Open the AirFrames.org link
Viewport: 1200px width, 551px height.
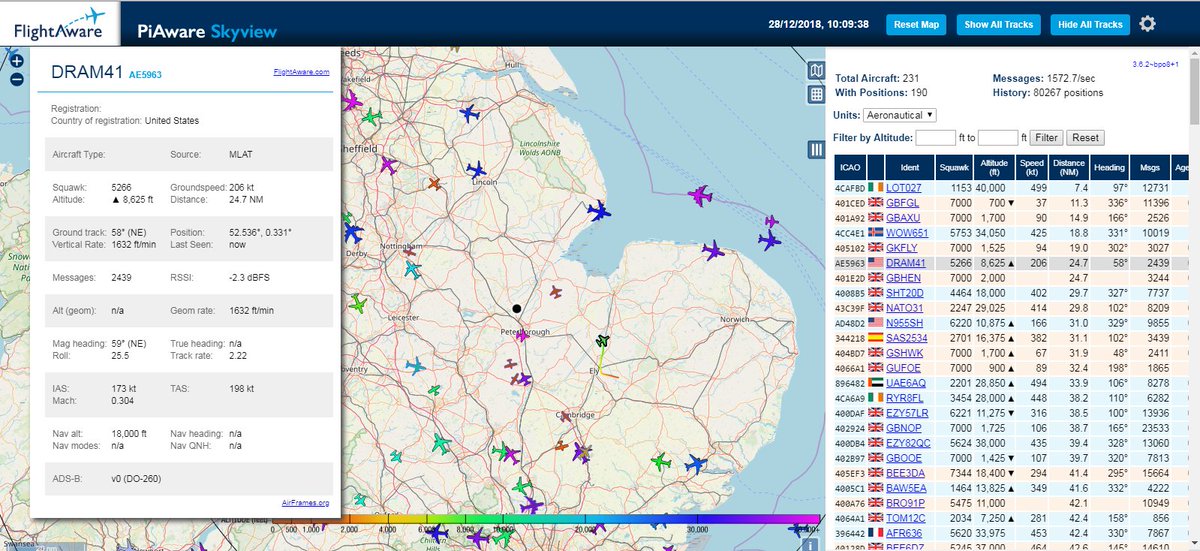306,502
